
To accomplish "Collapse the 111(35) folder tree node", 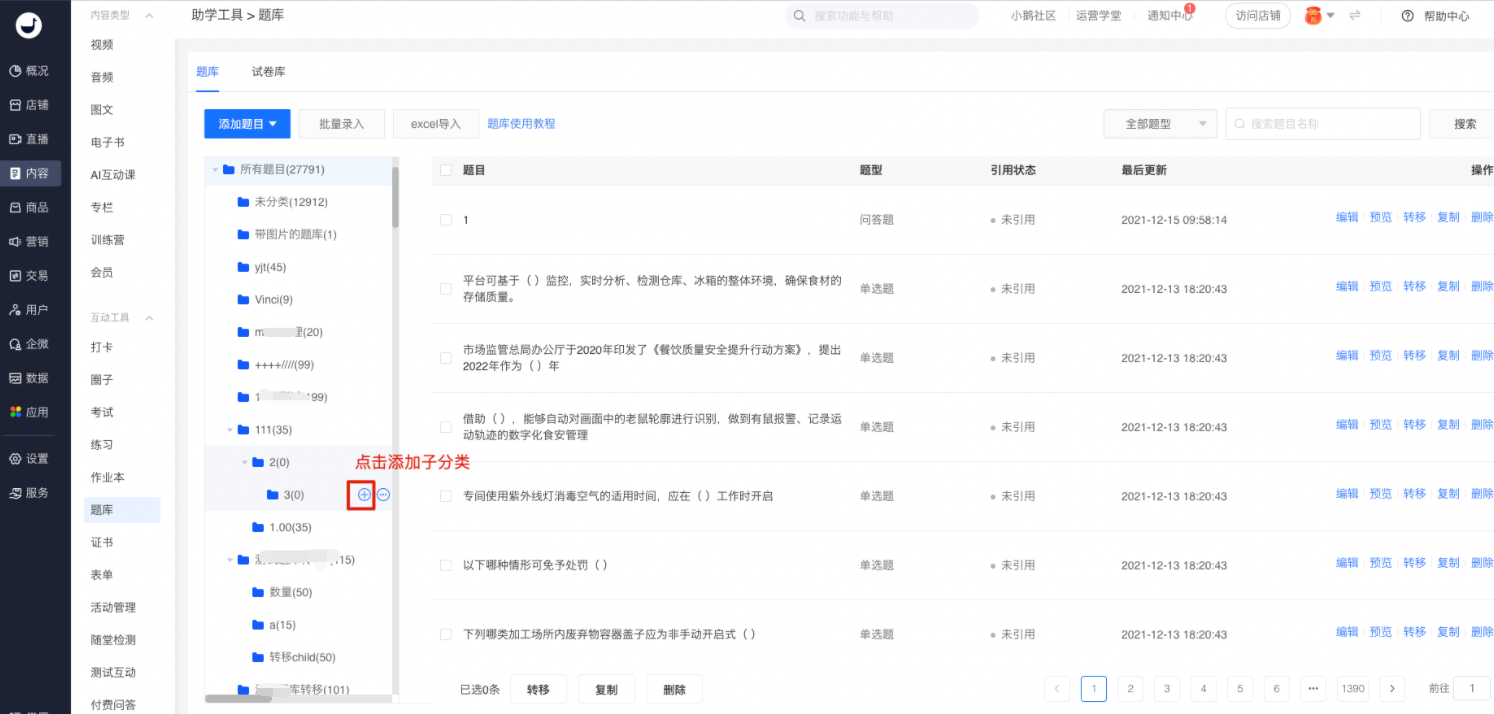I will (230, 430).
